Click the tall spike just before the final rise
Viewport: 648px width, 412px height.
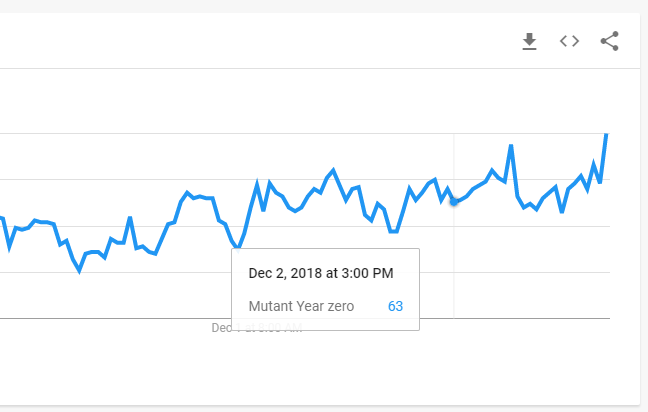[511, 145]
